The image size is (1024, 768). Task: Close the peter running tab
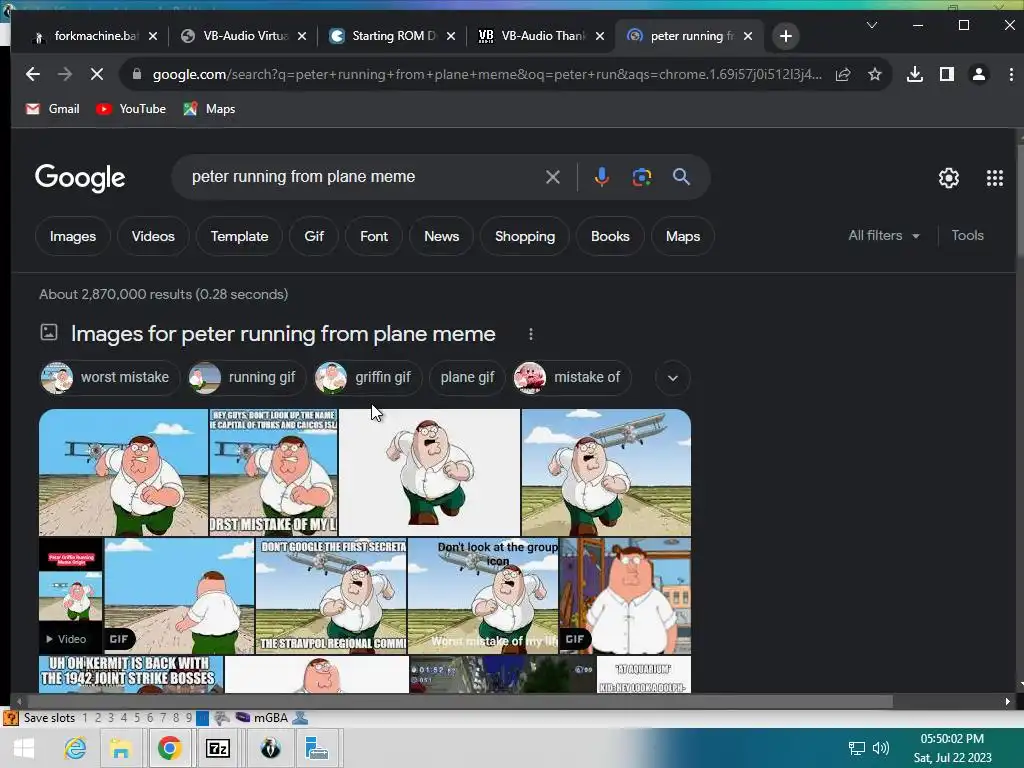pyautogui.click(x=748, y=36)
